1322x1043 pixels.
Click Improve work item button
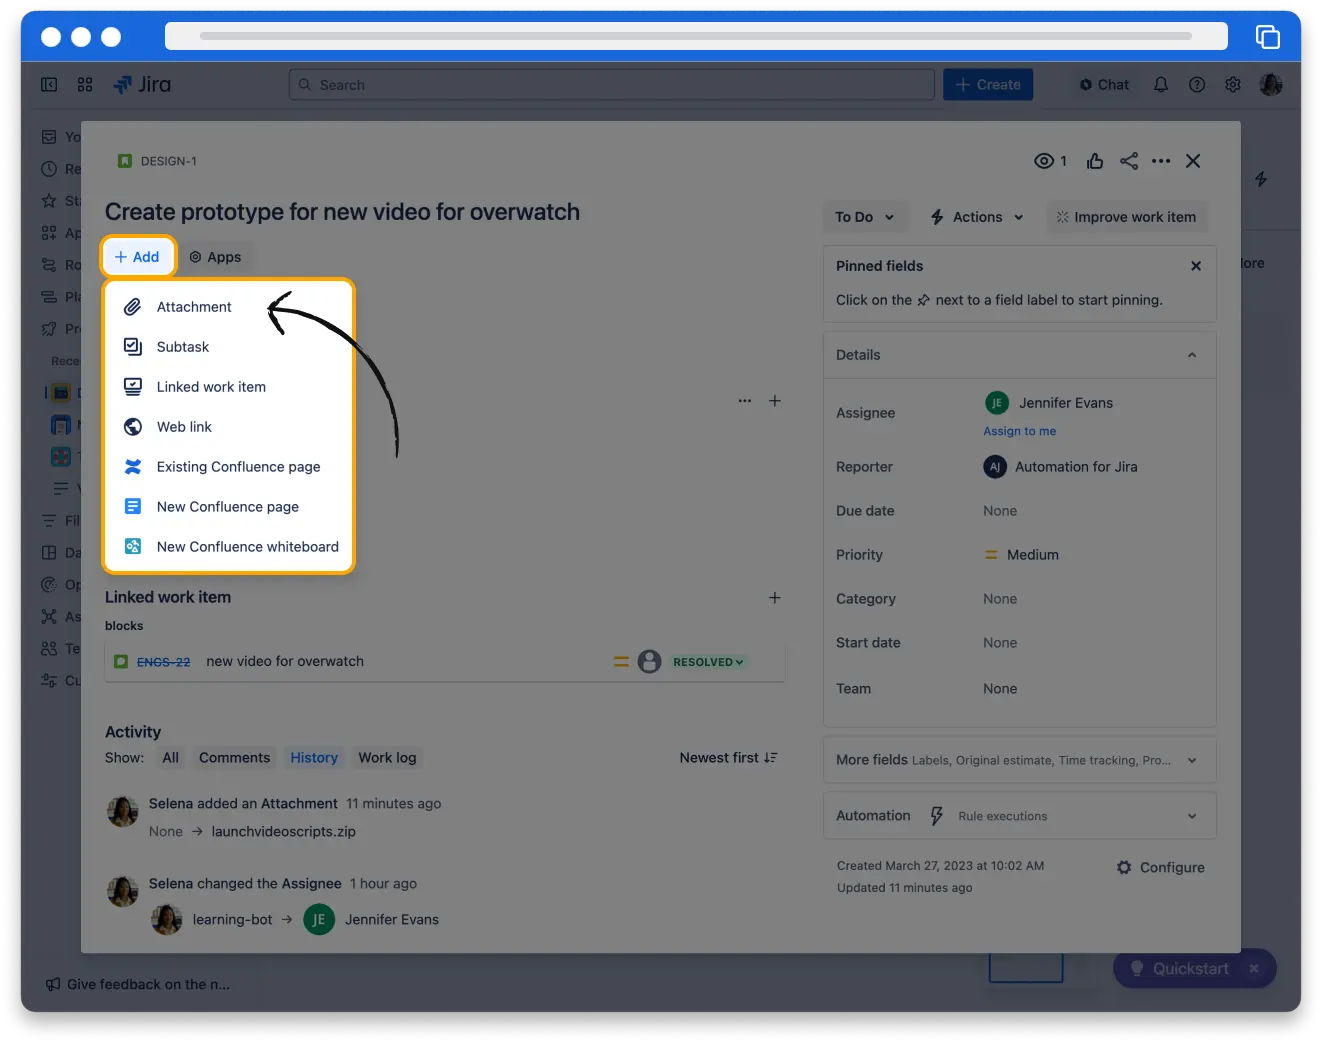point(1127,217)
